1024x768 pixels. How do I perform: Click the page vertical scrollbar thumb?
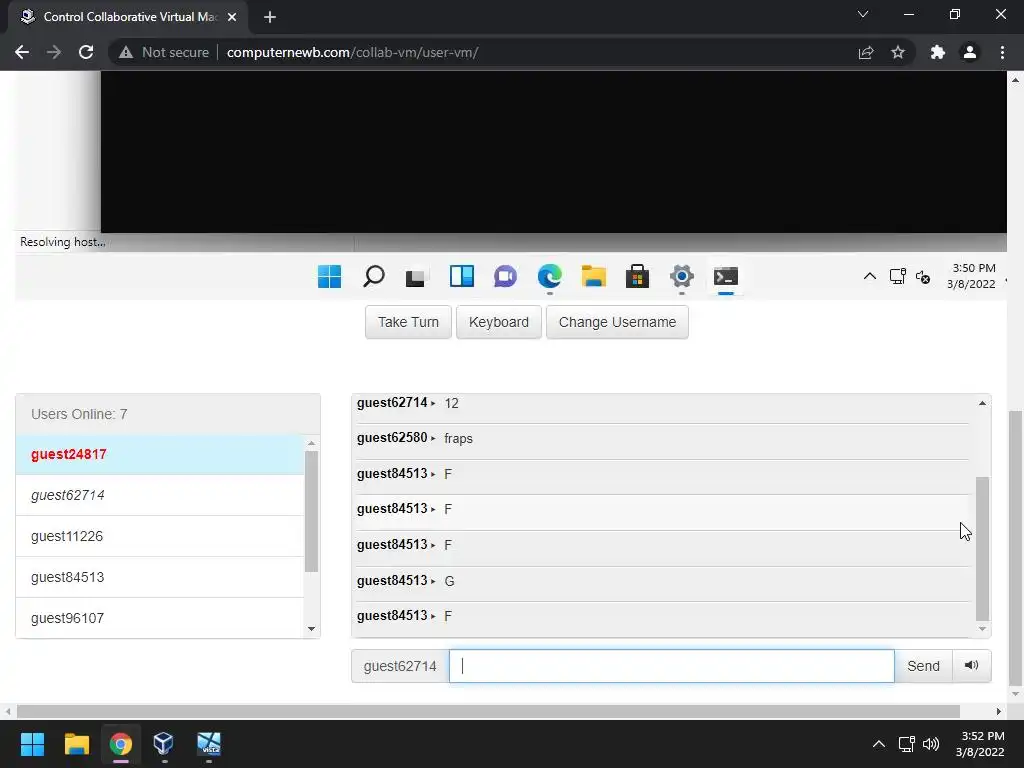(x=1015, y=551)
